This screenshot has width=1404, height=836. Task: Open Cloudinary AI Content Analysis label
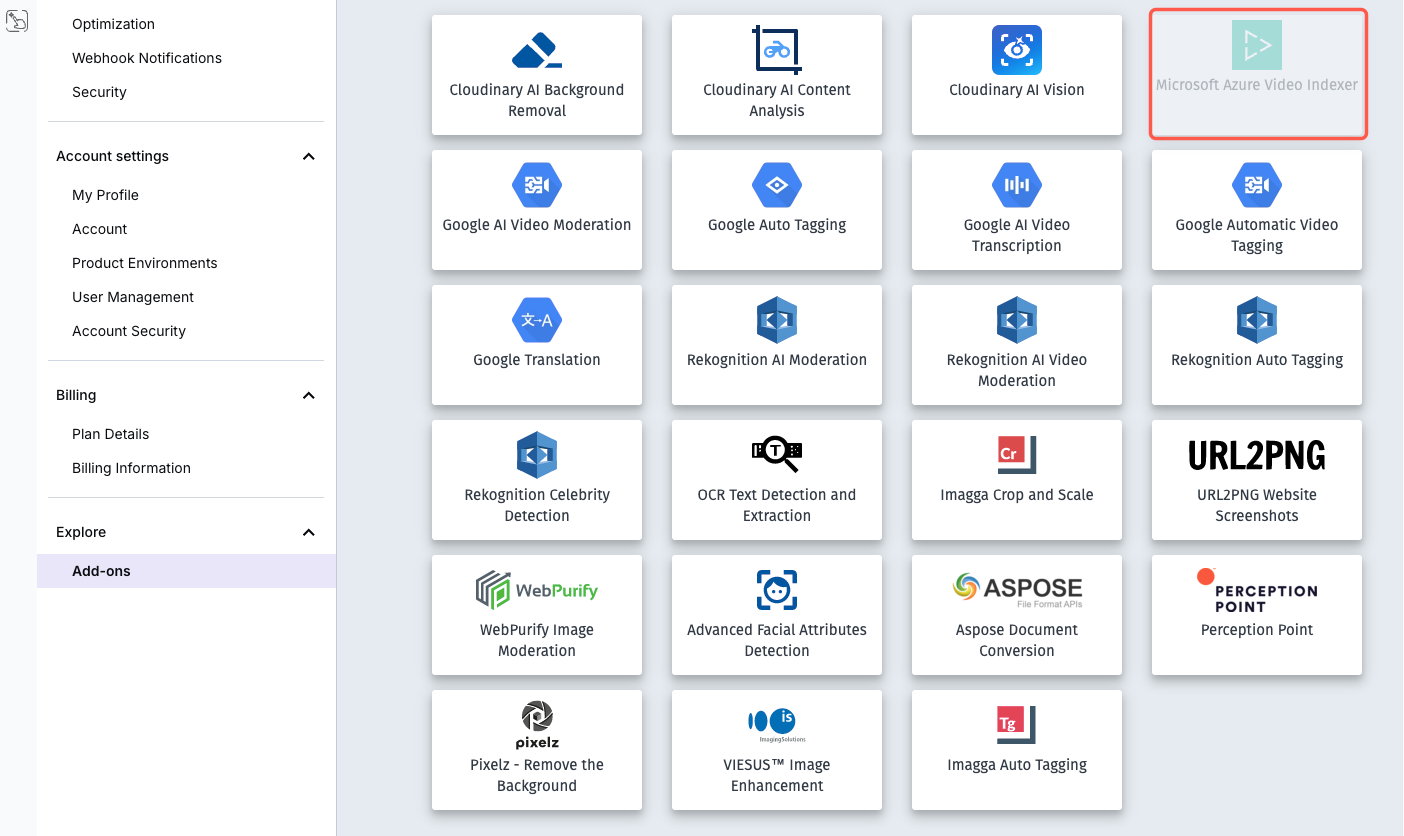[x=777, y=100]
